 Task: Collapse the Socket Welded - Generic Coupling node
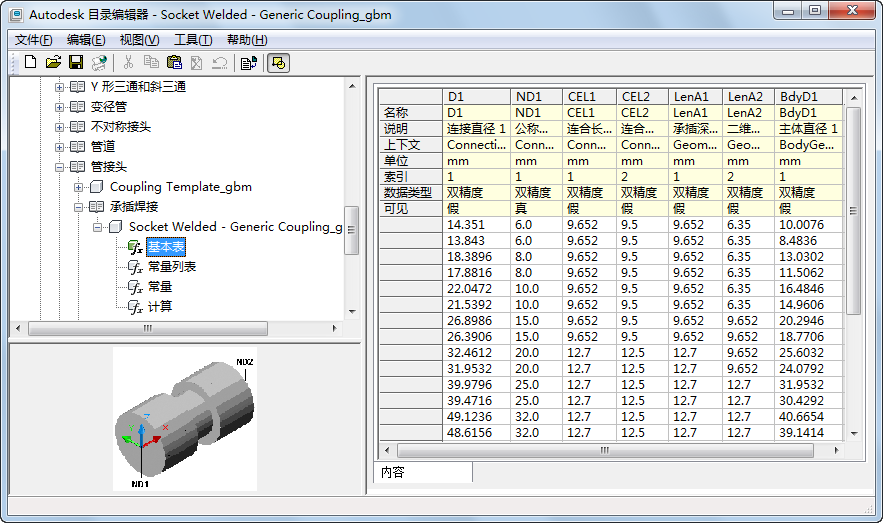tap(97, 227)
